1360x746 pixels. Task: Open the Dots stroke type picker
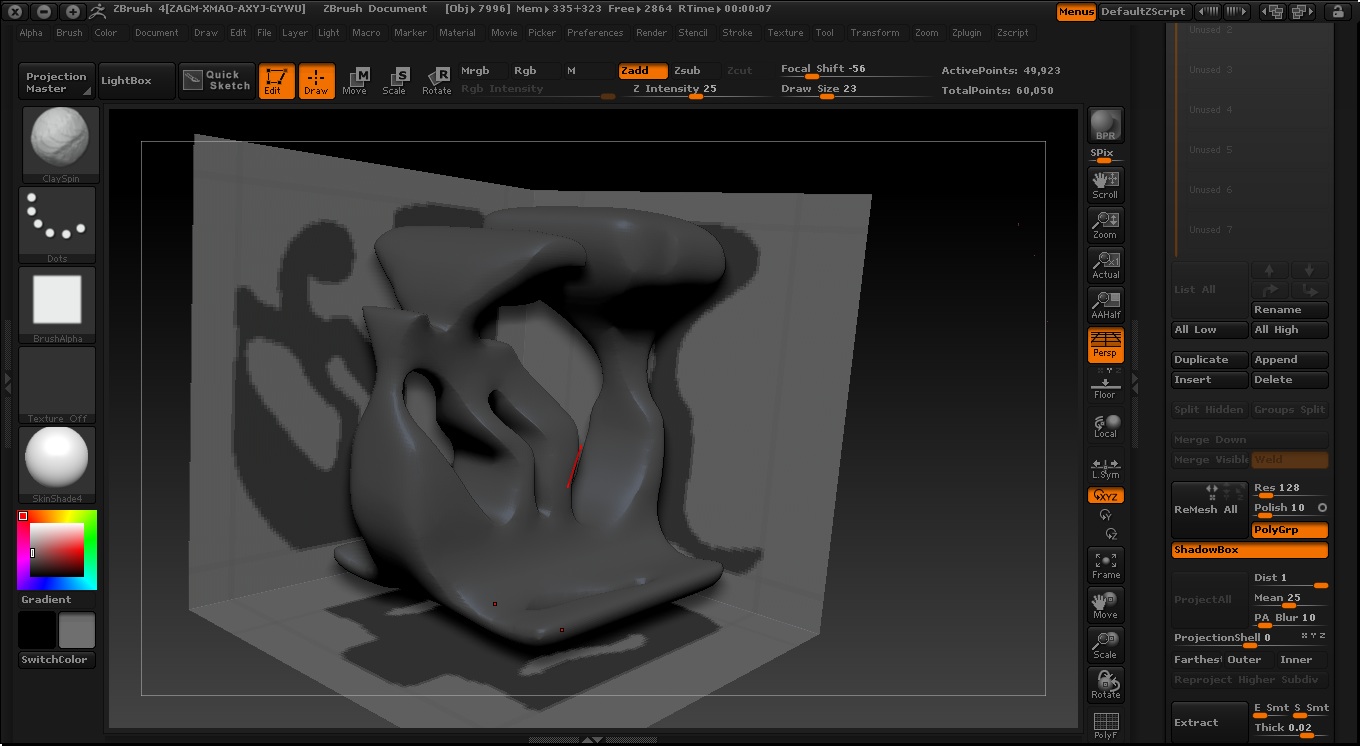[57, 224]
